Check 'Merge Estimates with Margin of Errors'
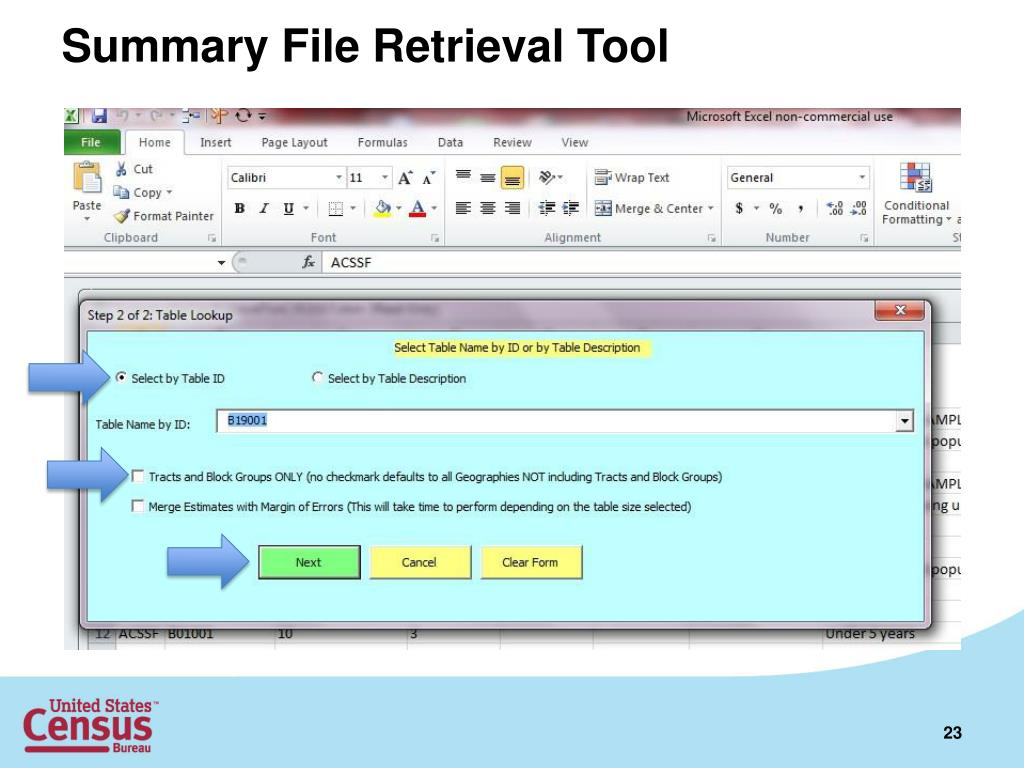This screenshot has height=768, width=1024. (137, 507)
